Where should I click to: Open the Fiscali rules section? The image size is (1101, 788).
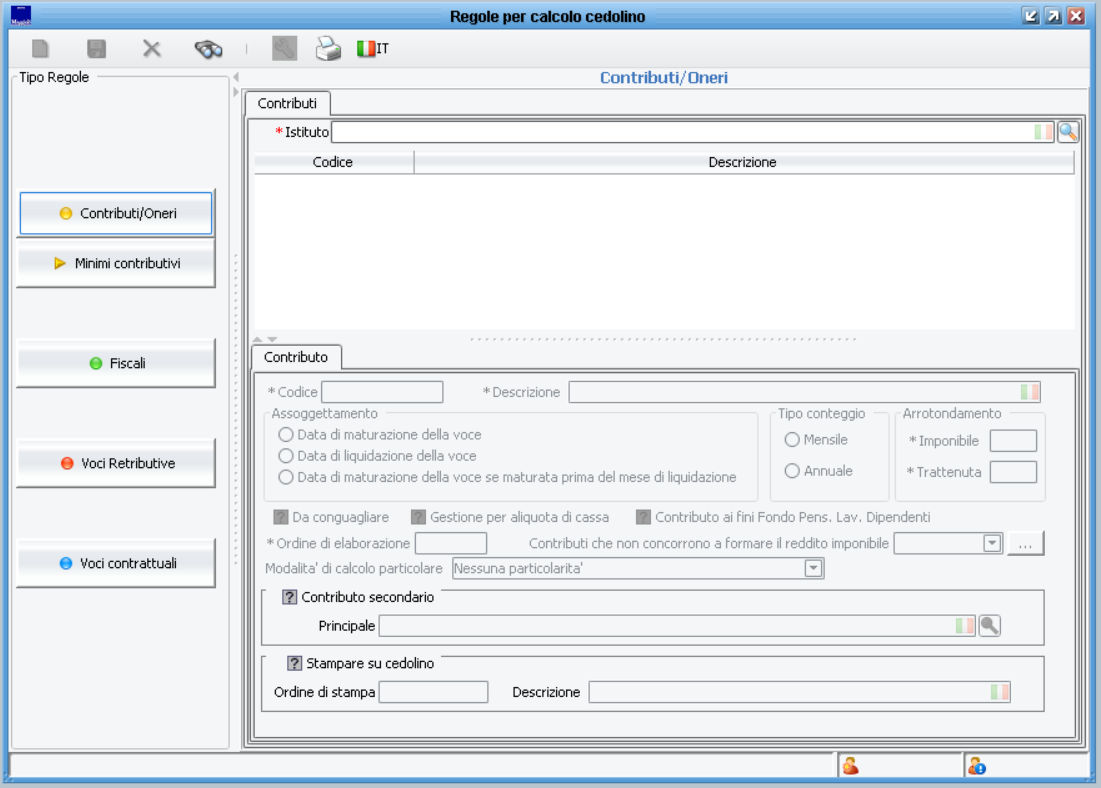pyautogui.click(x=116, y=363)
